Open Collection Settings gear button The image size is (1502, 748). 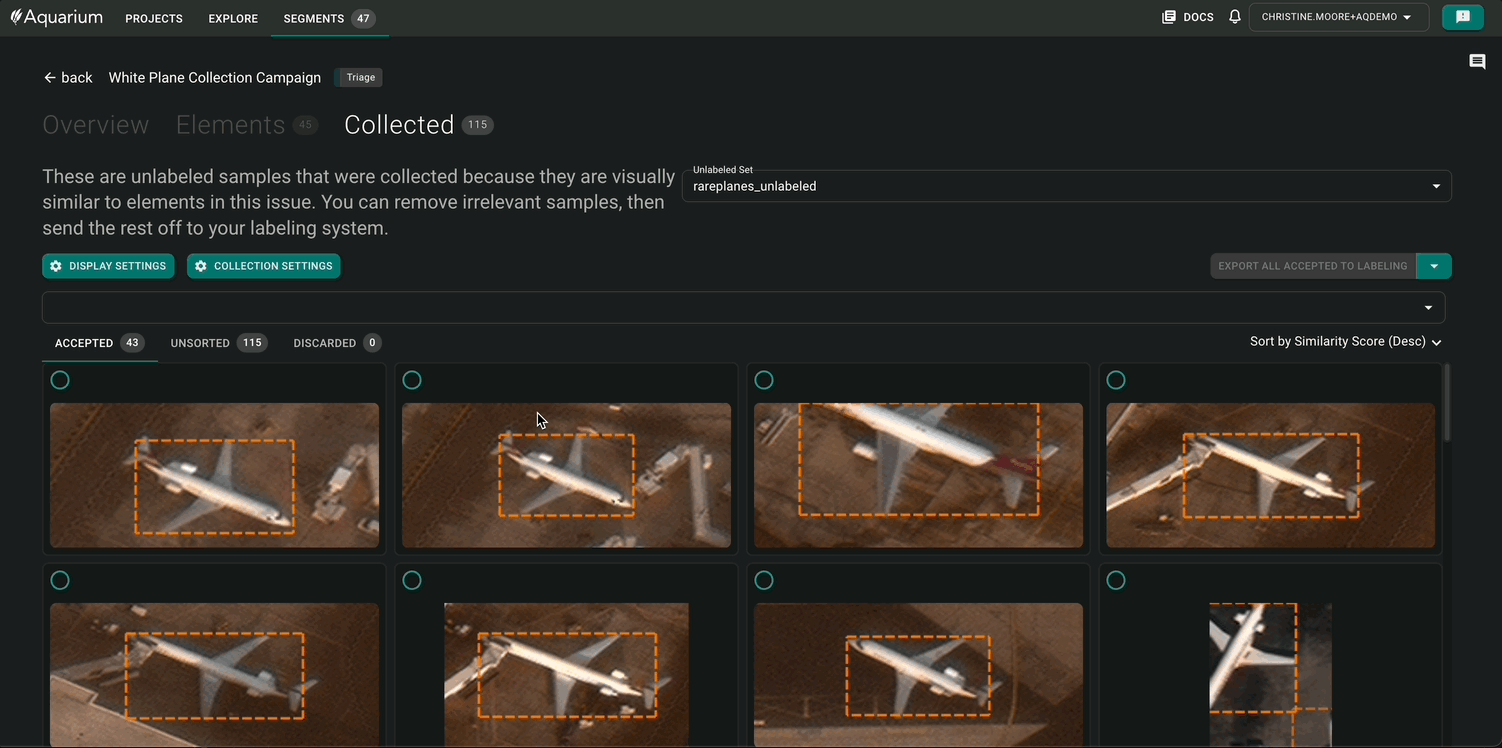pos(264,266)
